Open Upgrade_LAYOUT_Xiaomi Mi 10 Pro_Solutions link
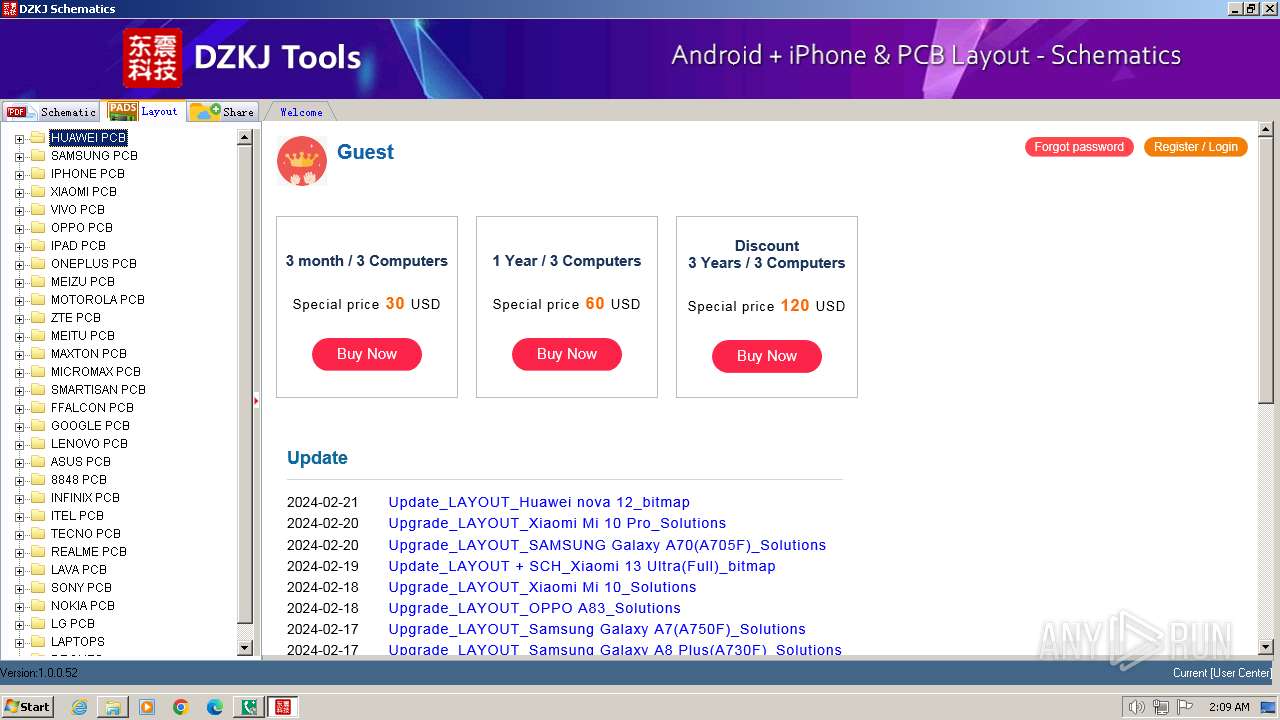1280x720 pixels. 557,523
